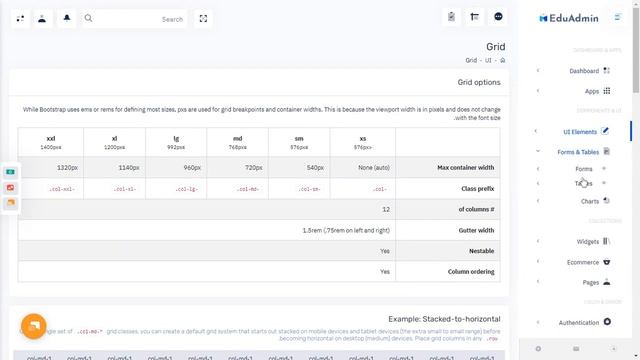Open UI Elements menu item

tap(580, 132)
